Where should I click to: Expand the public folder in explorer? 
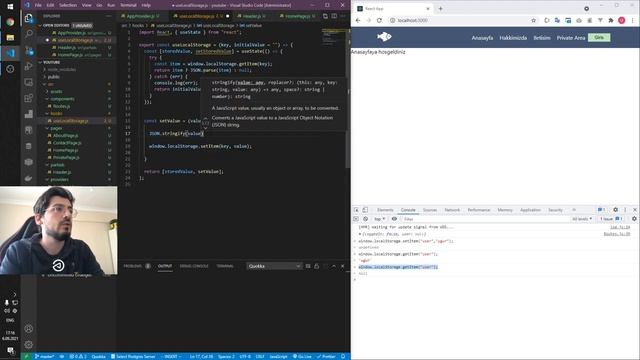click(x=53, y=77)
